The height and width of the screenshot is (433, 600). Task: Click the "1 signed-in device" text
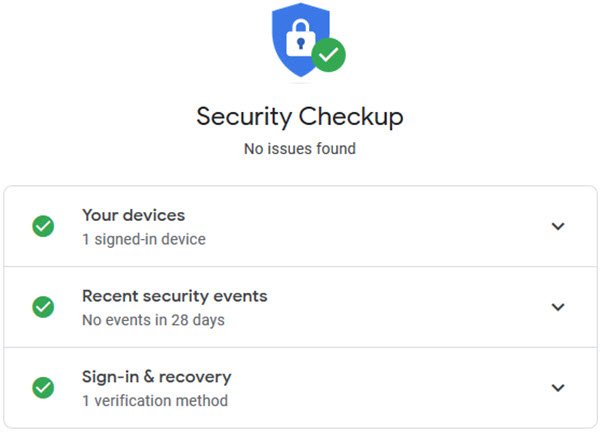tap(144, 239)
